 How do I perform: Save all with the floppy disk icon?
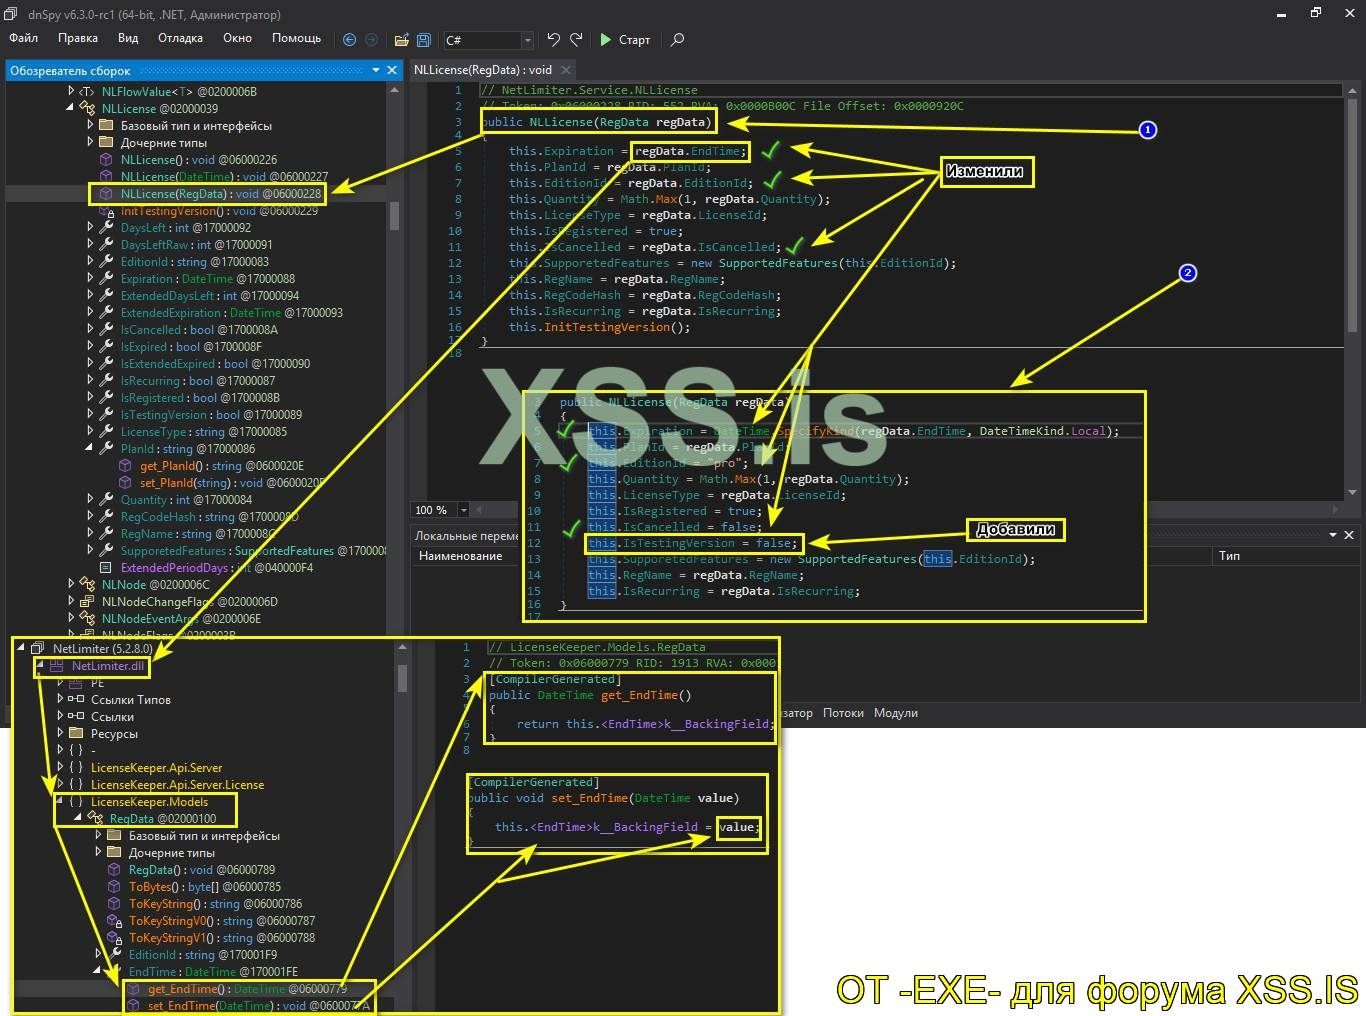coord(424,40)
